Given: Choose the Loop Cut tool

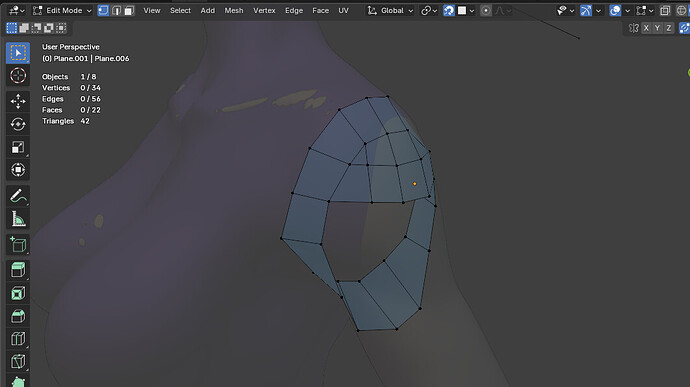Looking at the screenshot, I should [x=18, y=339].
